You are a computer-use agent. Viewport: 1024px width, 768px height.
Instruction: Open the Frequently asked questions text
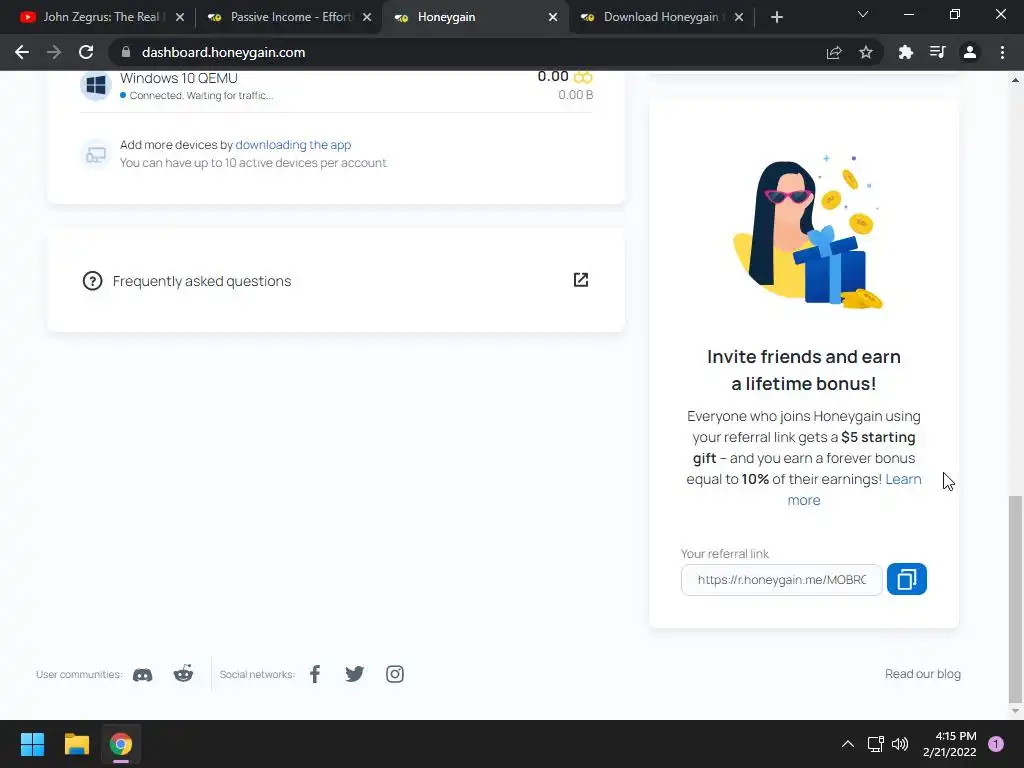tap(202, 281)
